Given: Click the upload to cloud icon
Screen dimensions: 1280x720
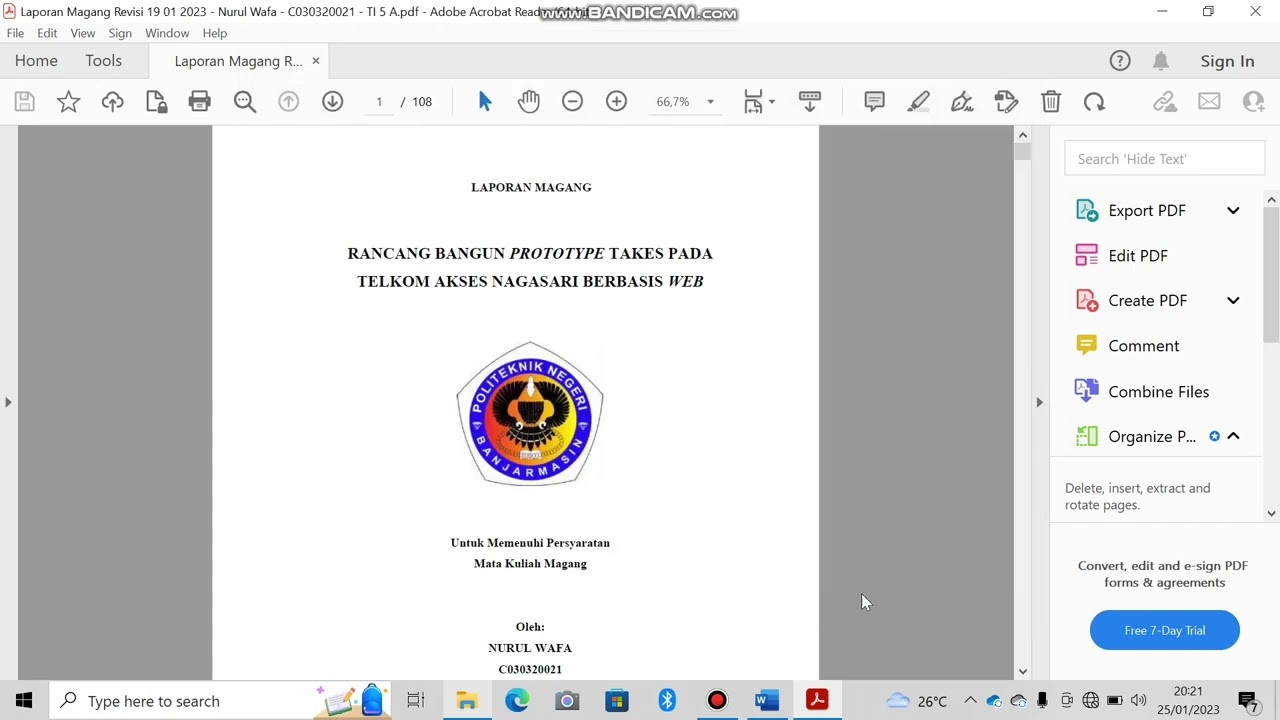Looking at the screenshot, I should tap(112, 101).
